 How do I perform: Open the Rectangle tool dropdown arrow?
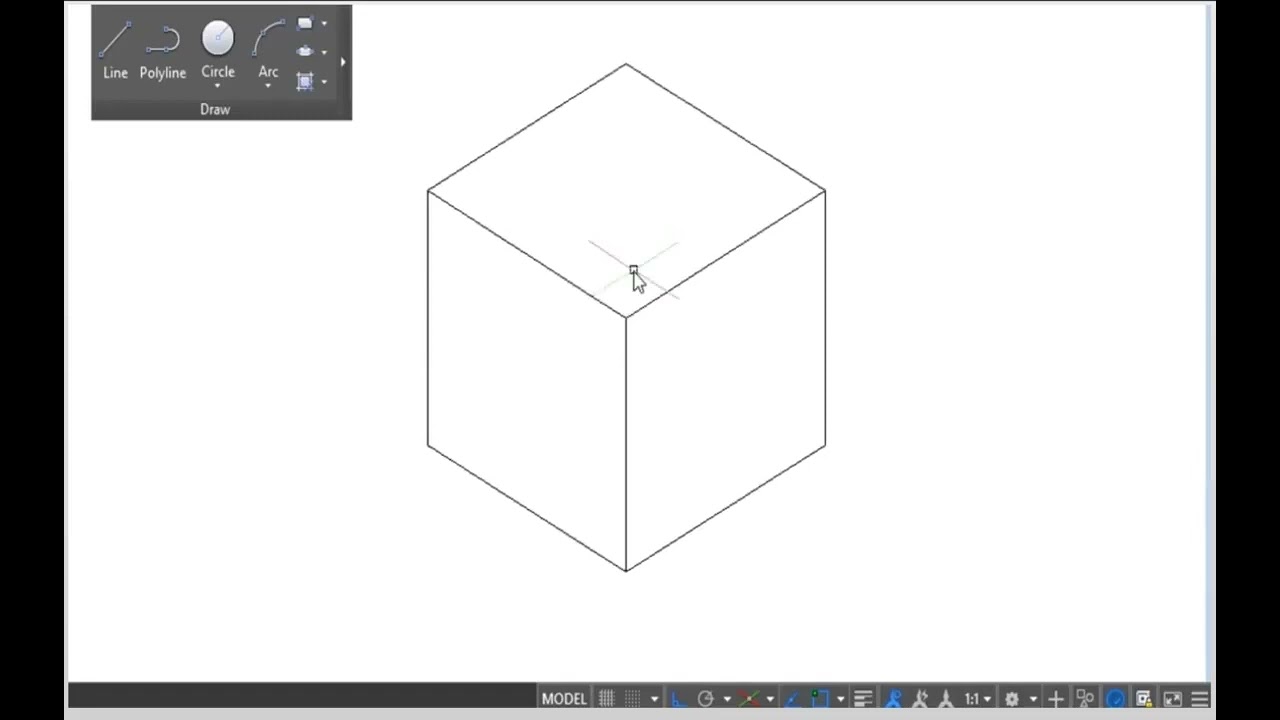coord(324,23)
